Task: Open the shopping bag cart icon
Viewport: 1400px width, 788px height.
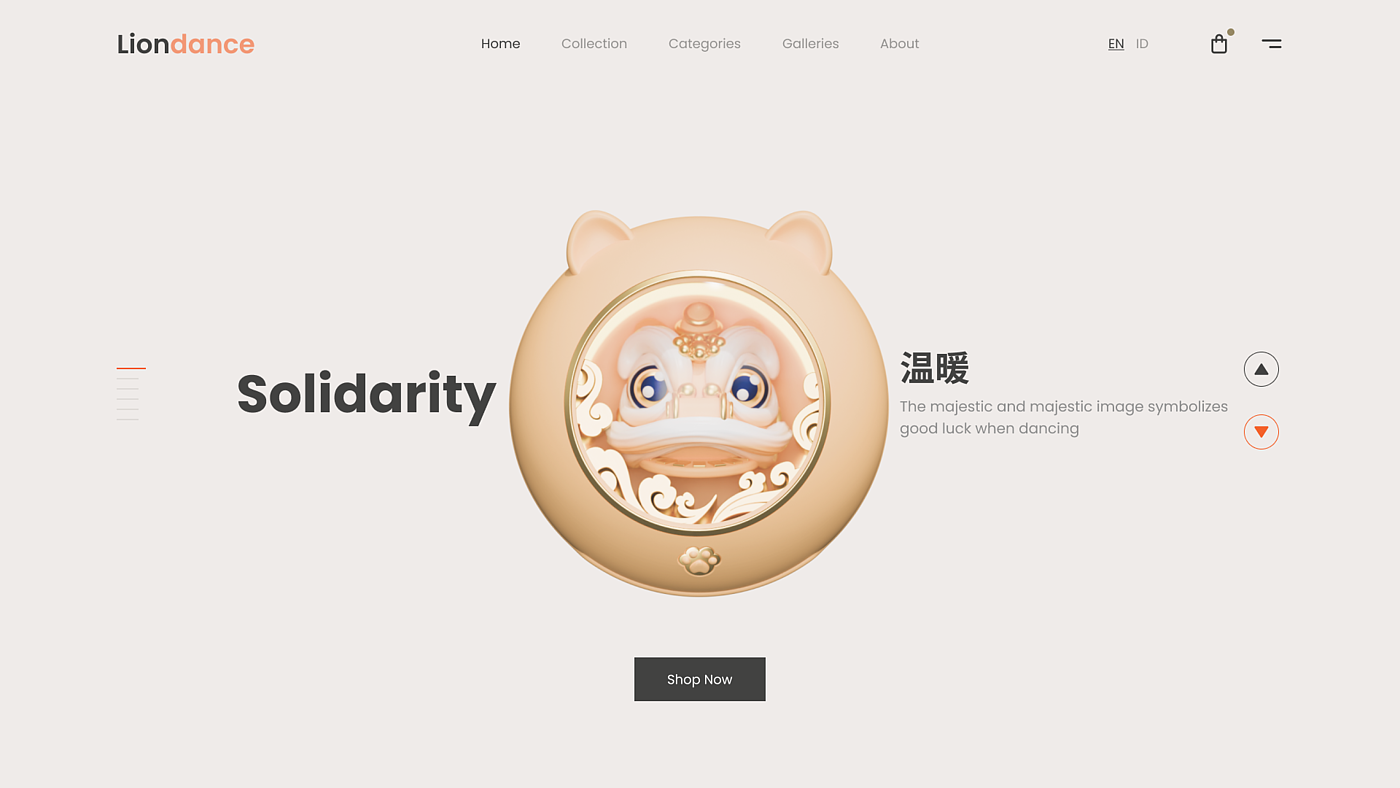Action: (x=1218, y=44)
